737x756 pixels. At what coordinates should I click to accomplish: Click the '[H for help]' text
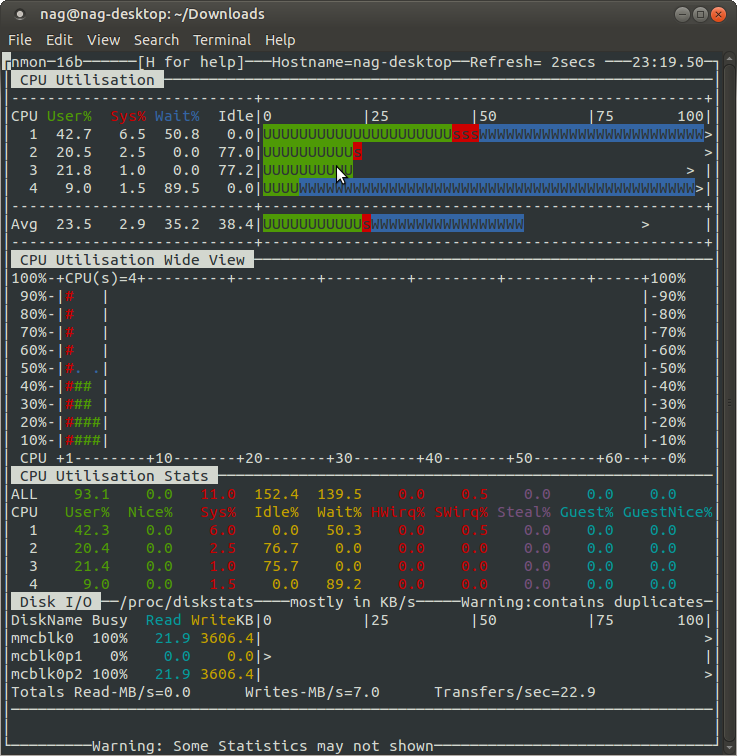tap(191, 62)
